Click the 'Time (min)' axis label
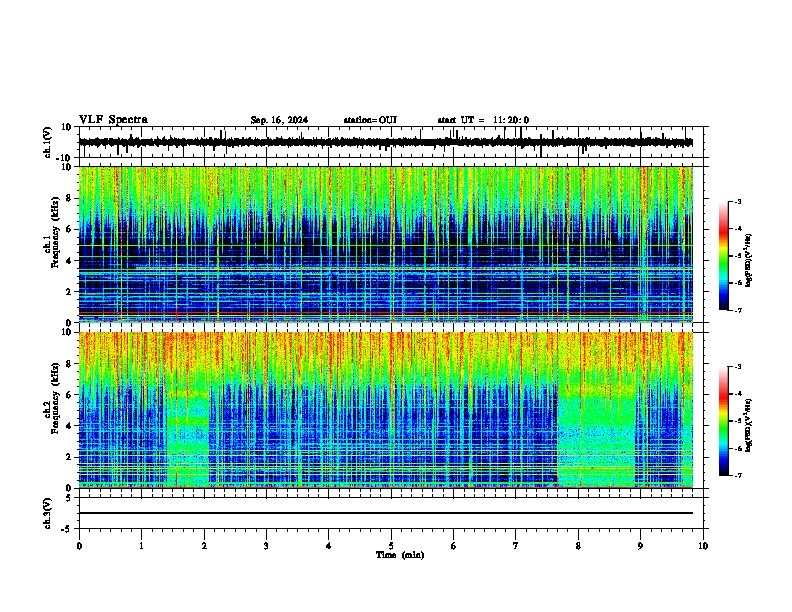This screenshot has height=612, width=792. pyautogui.click(x=400, y=555)
